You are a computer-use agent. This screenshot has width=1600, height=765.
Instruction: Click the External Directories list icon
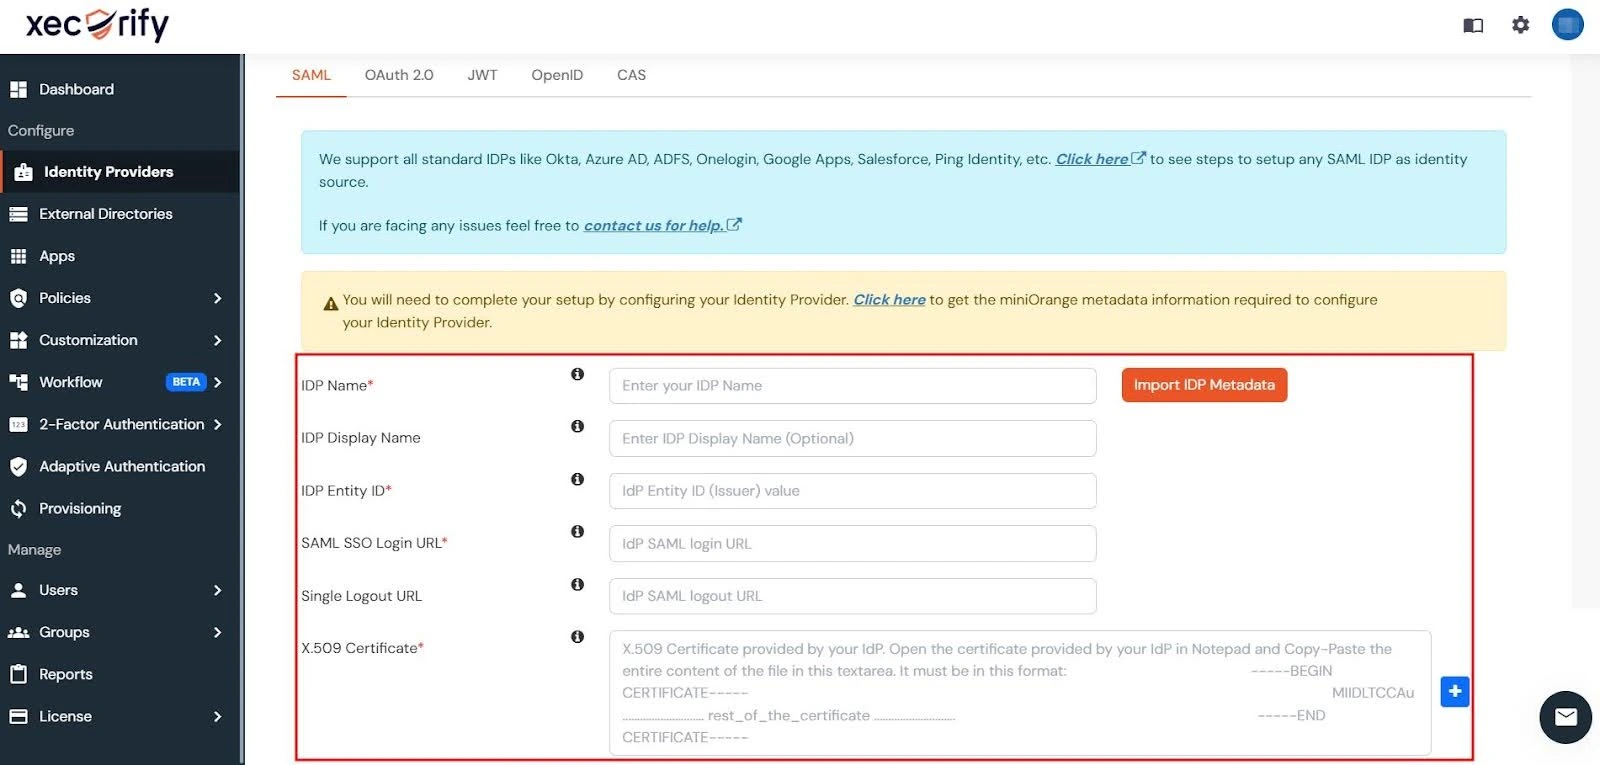click(18, 214)
